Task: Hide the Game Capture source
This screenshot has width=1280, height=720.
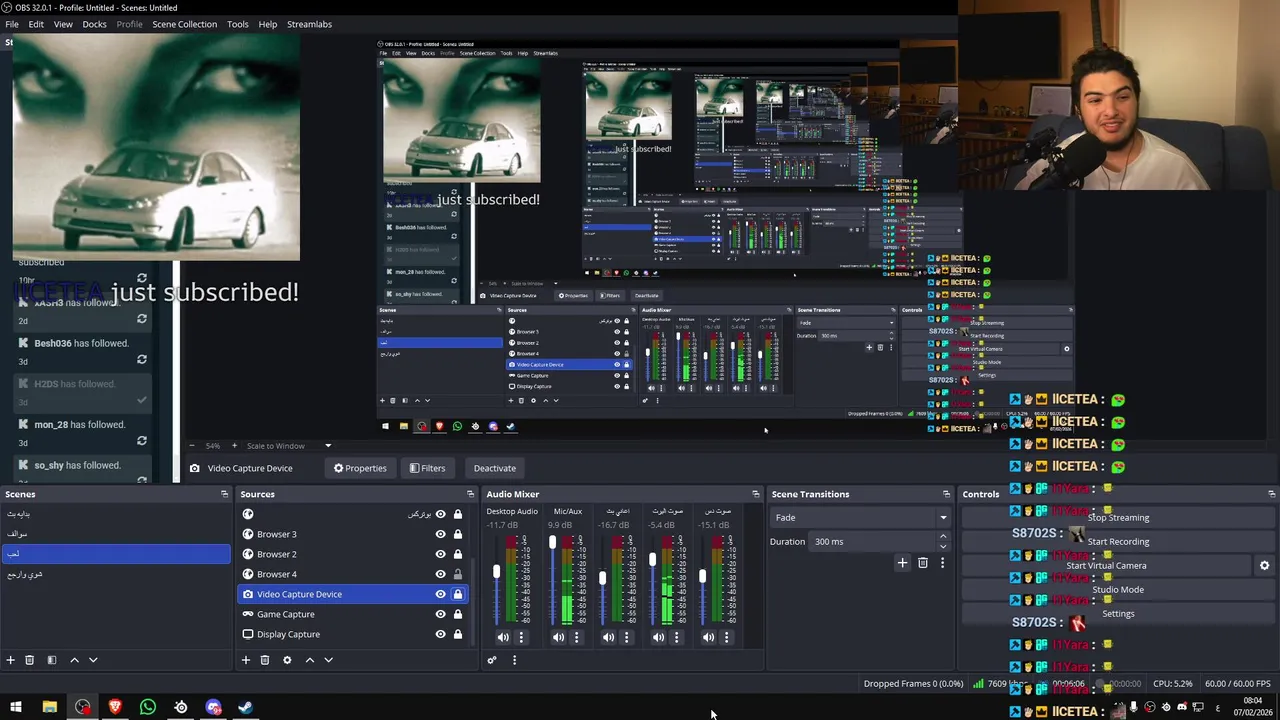Action: [440, 614]
